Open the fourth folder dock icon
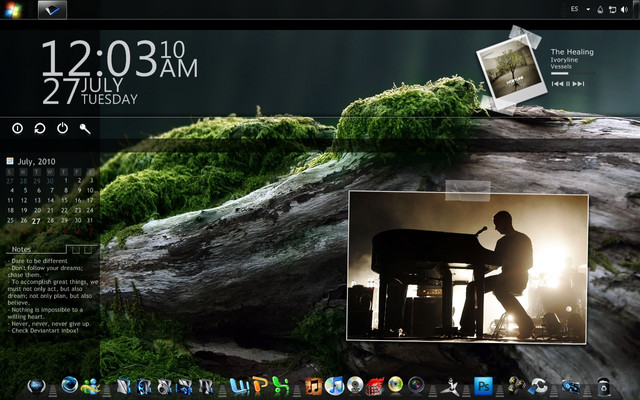This screenshot has width=640, height=400. [185, 386]
